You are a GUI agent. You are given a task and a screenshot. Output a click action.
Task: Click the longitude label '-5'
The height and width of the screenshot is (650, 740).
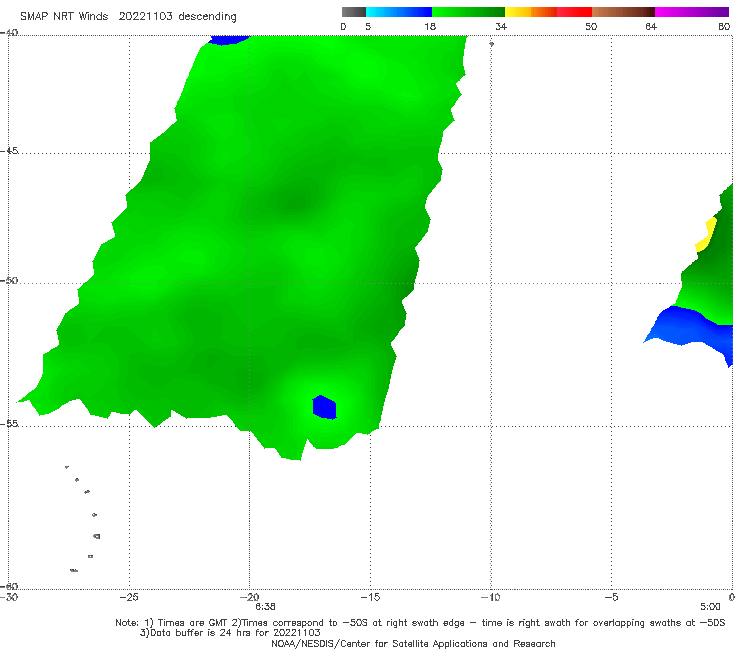(x=611, y=597)
